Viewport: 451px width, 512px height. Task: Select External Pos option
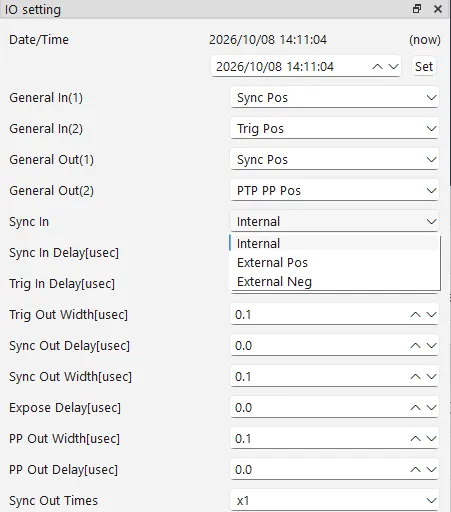(x=334, y=263)
